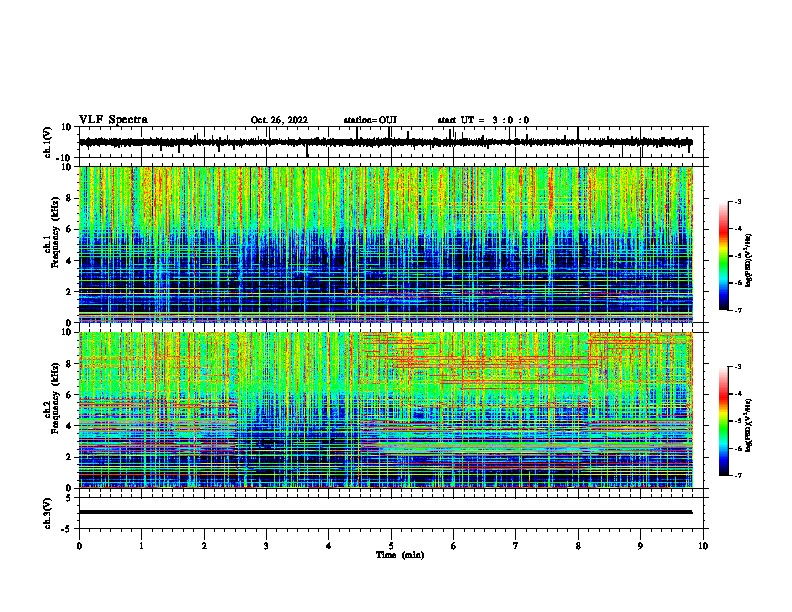The width and height of the screenshot is (792, 612).
Task: Click the ch.1 spectrogram color scale bar
Action: 723,256
